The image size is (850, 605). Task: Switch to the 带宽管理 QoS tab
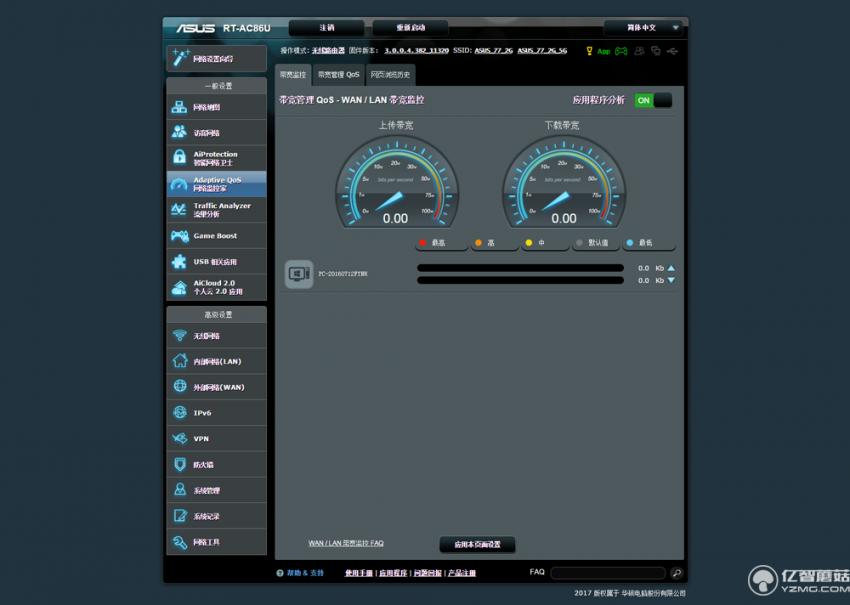(338, 73)
